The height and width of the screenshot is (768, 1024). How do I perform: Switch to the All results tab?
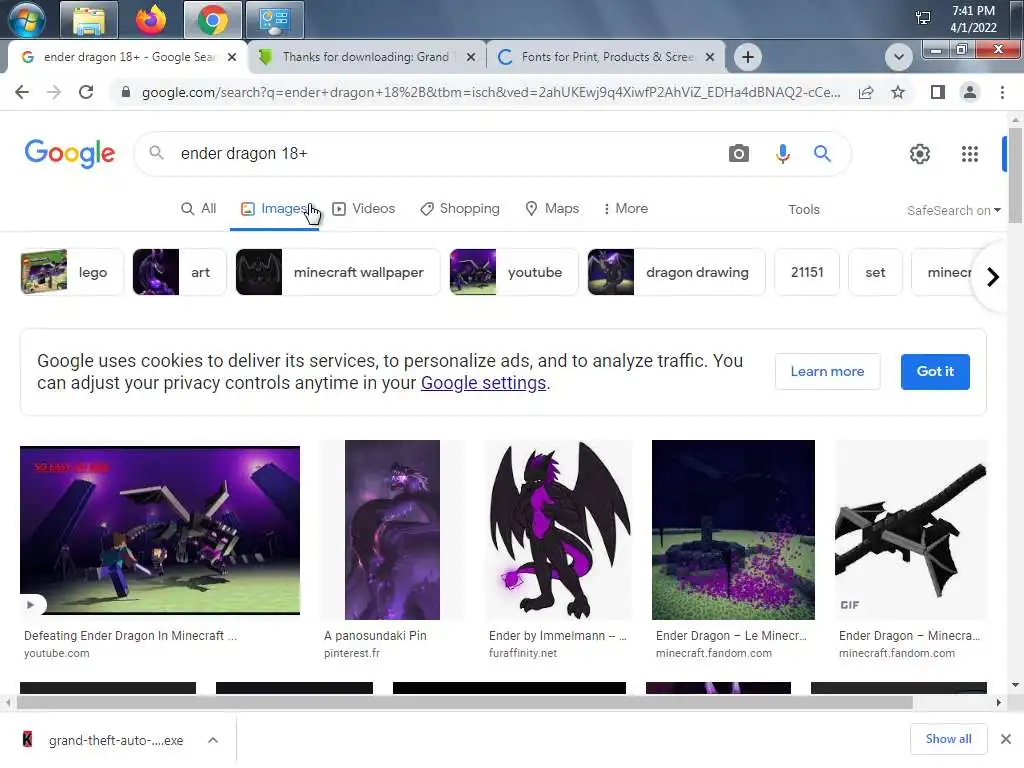(x=199, y=208)
